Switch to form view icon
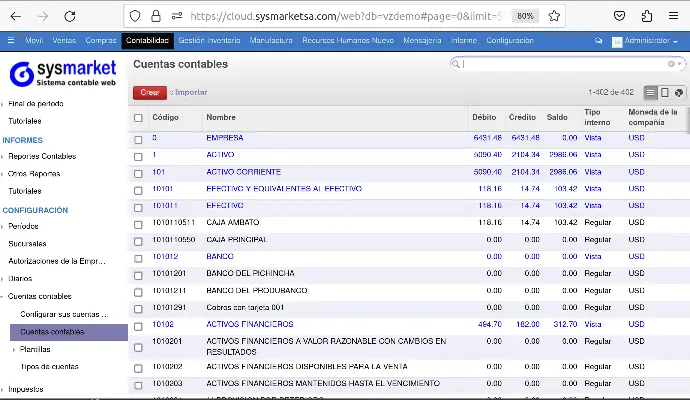The width and height of the screenshot is (690, 400). coord(665,92)
